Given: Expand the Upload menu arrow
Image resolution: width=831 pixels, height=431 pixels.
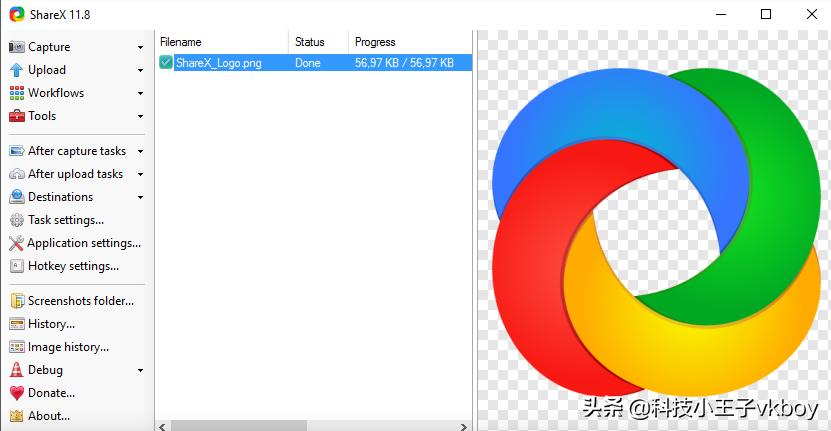Looking at the screenshot, I should tap(140, 71).
